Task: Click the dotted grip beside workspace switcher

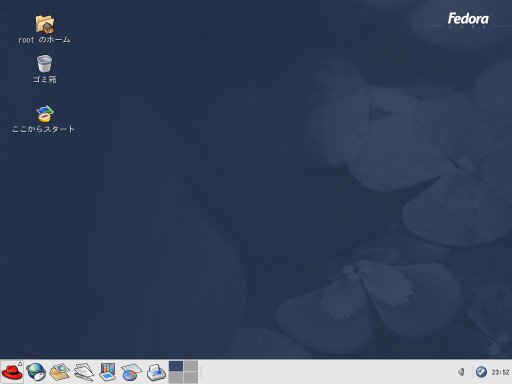Action: pyautogui.click(x=201, y=372)
